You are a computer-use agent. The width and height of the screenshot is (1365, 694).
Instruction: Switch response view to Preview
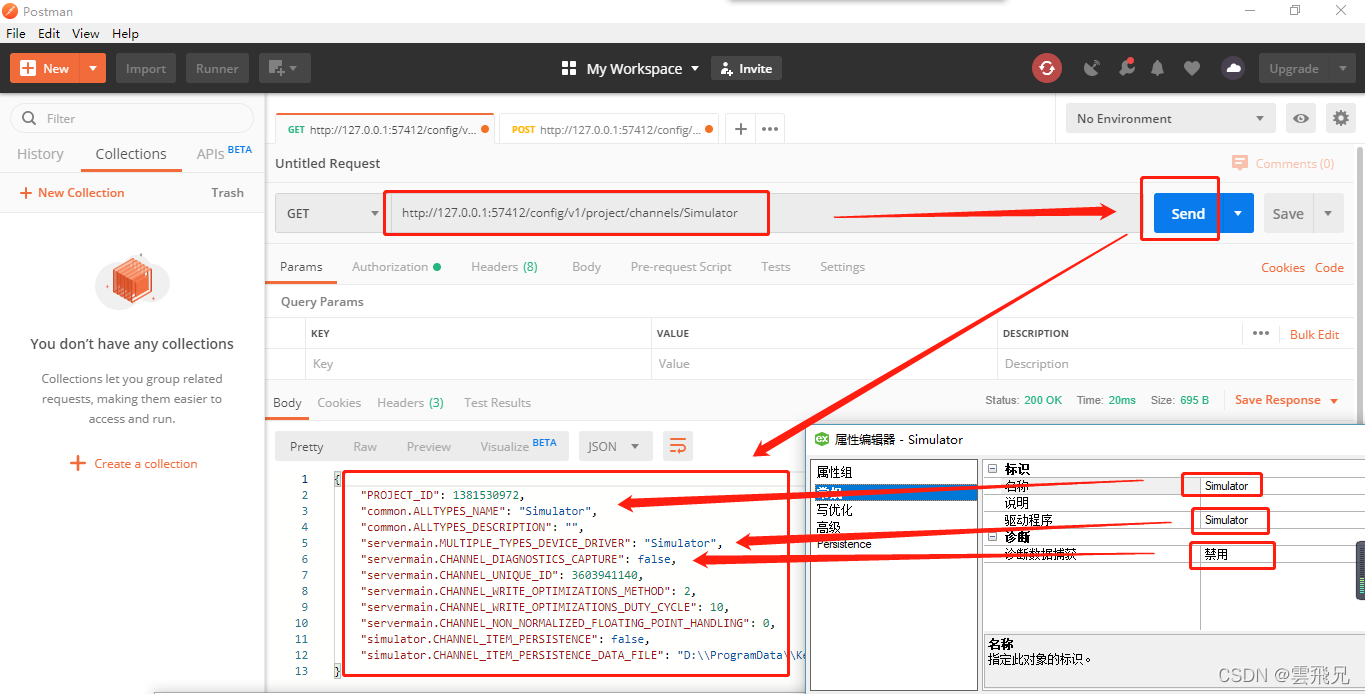click(x=428, y=447)
